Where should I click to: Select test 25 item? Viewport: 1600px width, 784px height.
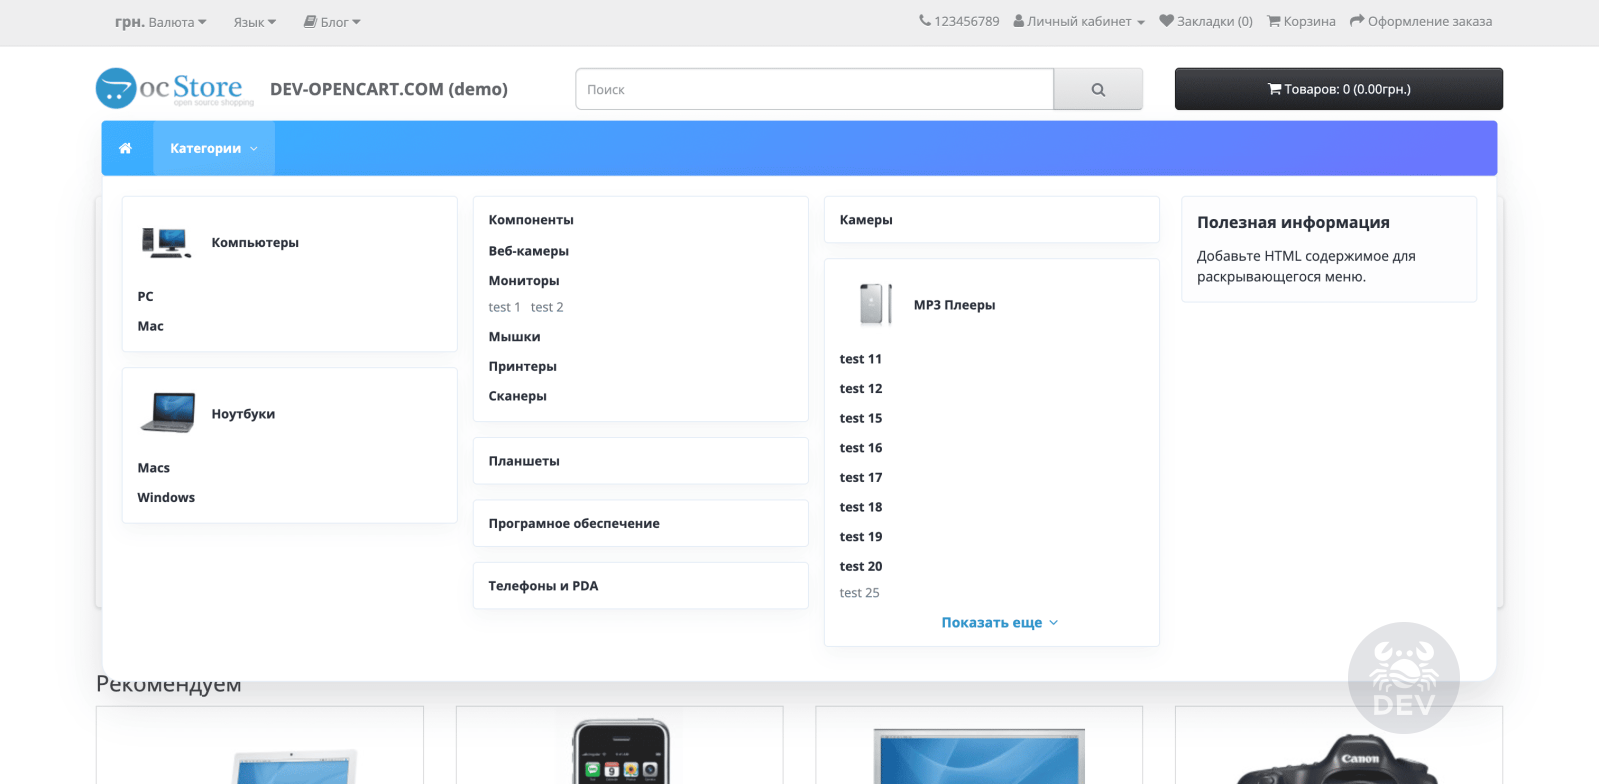(x=860, y=593)
